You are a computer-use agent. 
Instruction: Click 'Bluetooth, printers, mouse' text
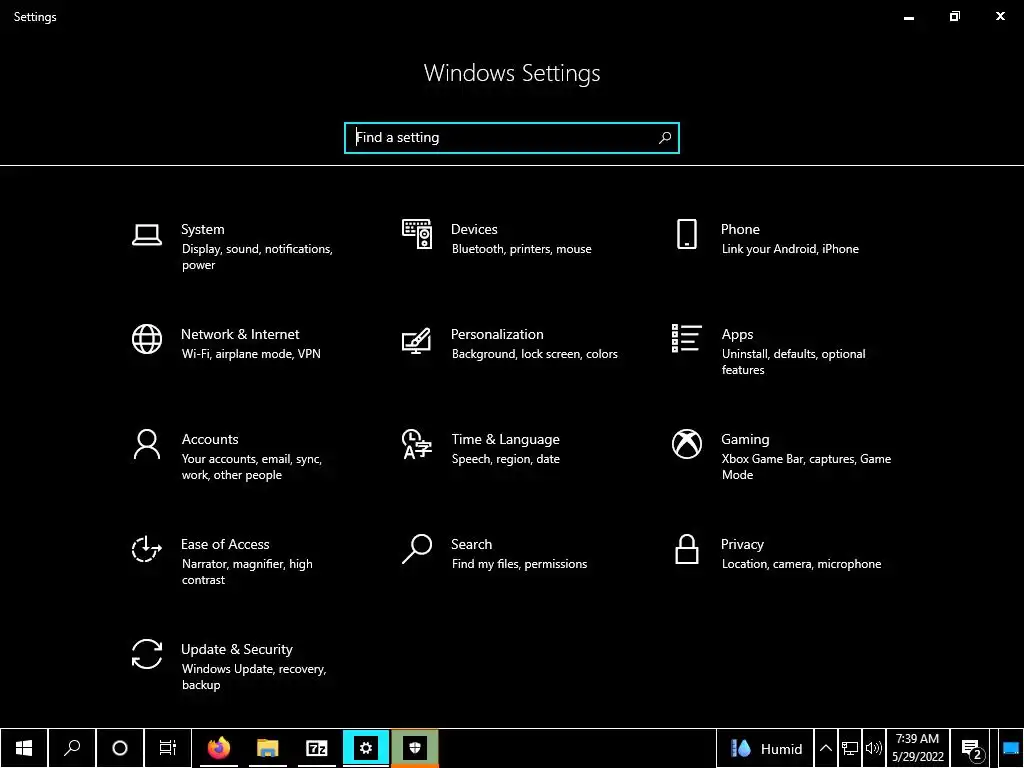[521, 249]
